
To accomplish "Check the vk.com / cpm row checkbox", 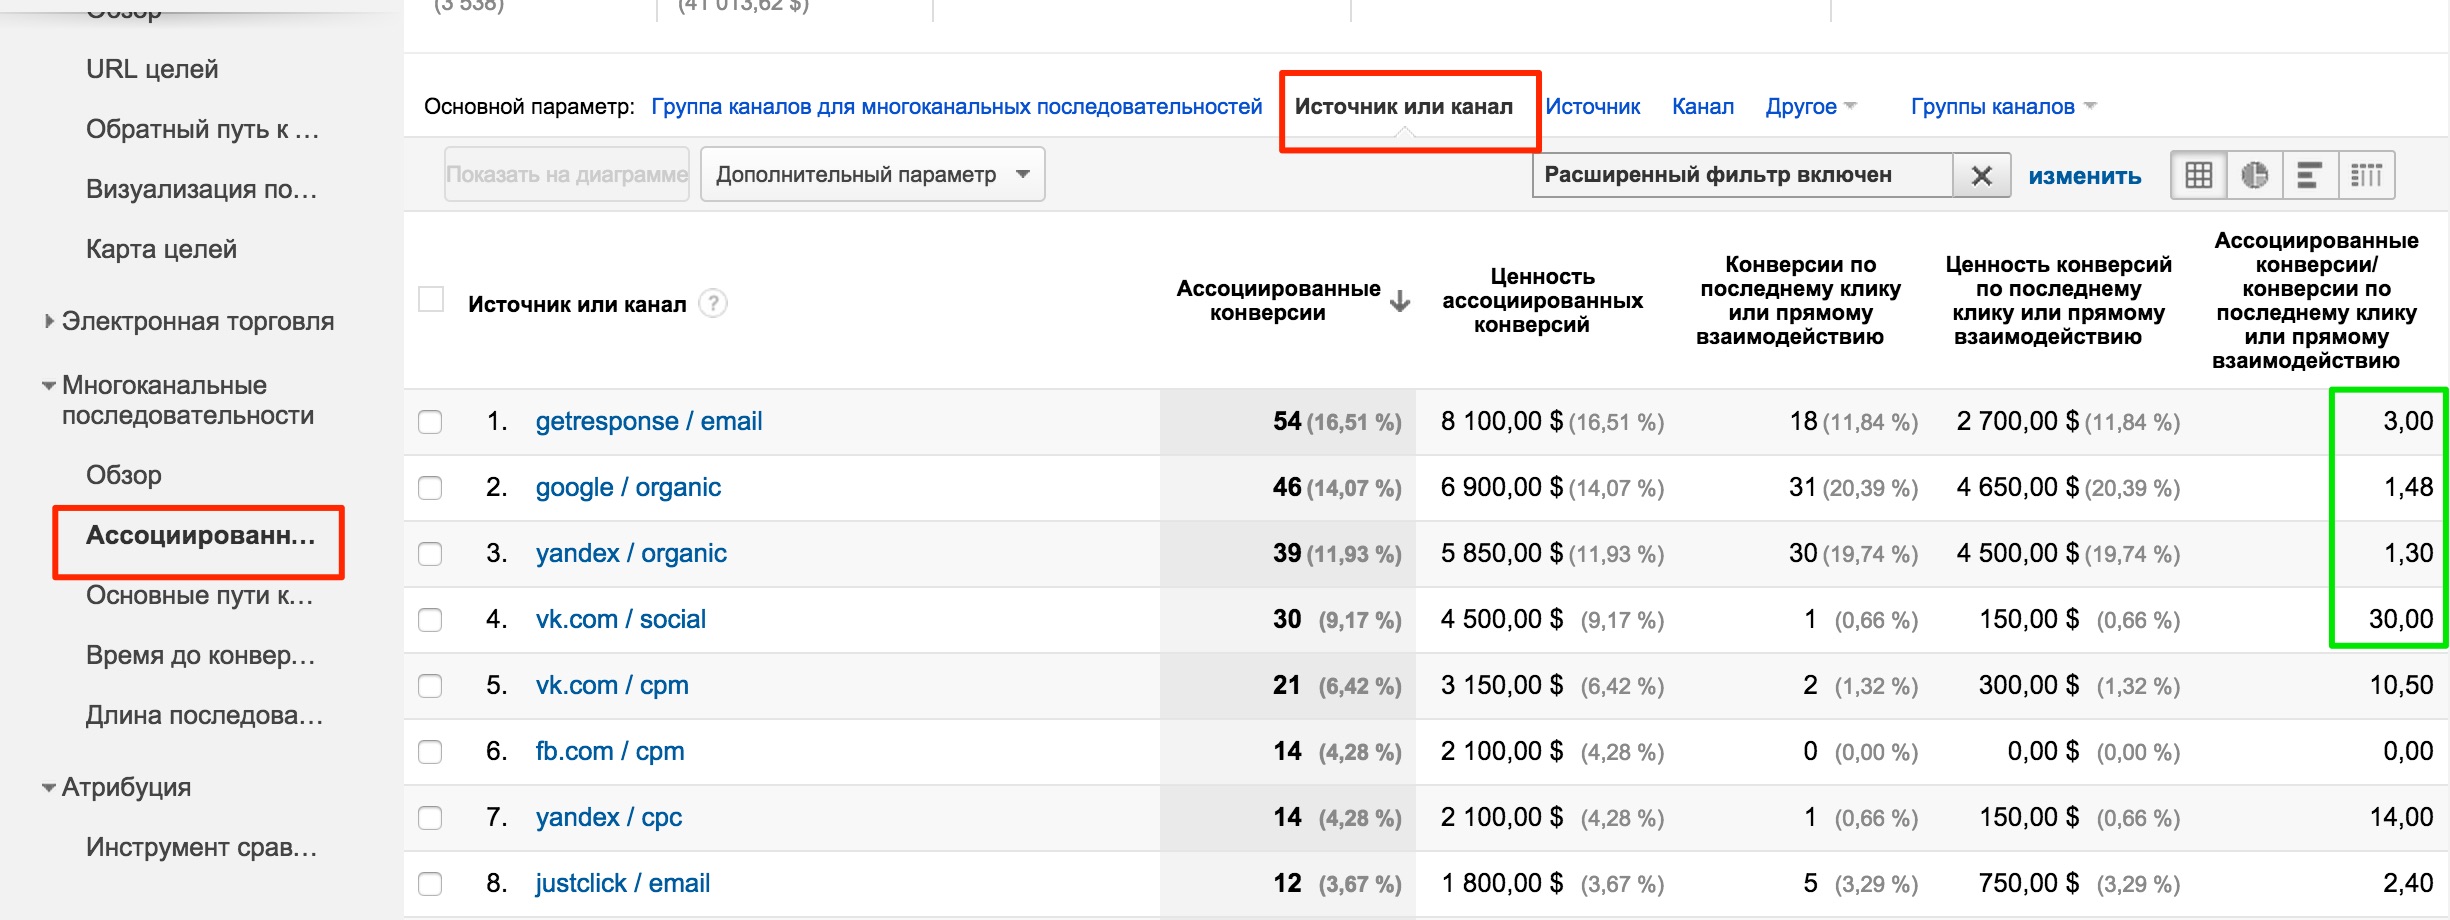I will pyautogui.click(x=430, y=686).
